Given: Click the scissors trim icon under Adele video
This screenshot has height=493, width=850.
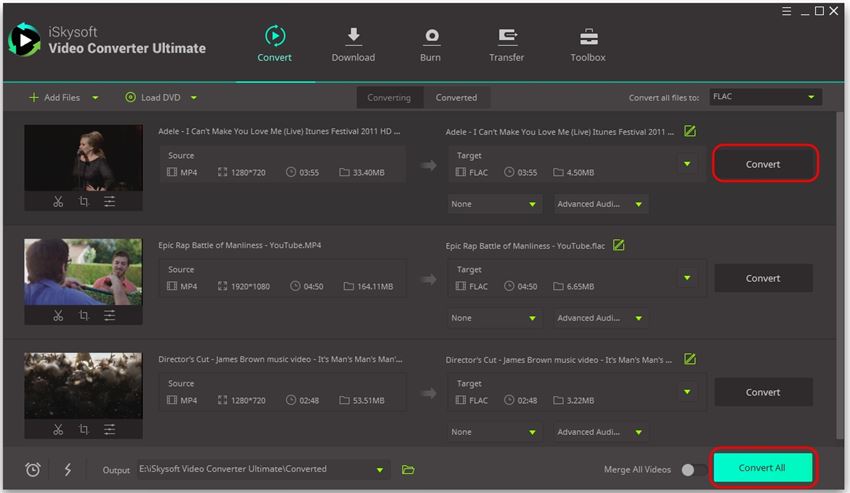Looking at the screenshot, I should click(58, 201).
